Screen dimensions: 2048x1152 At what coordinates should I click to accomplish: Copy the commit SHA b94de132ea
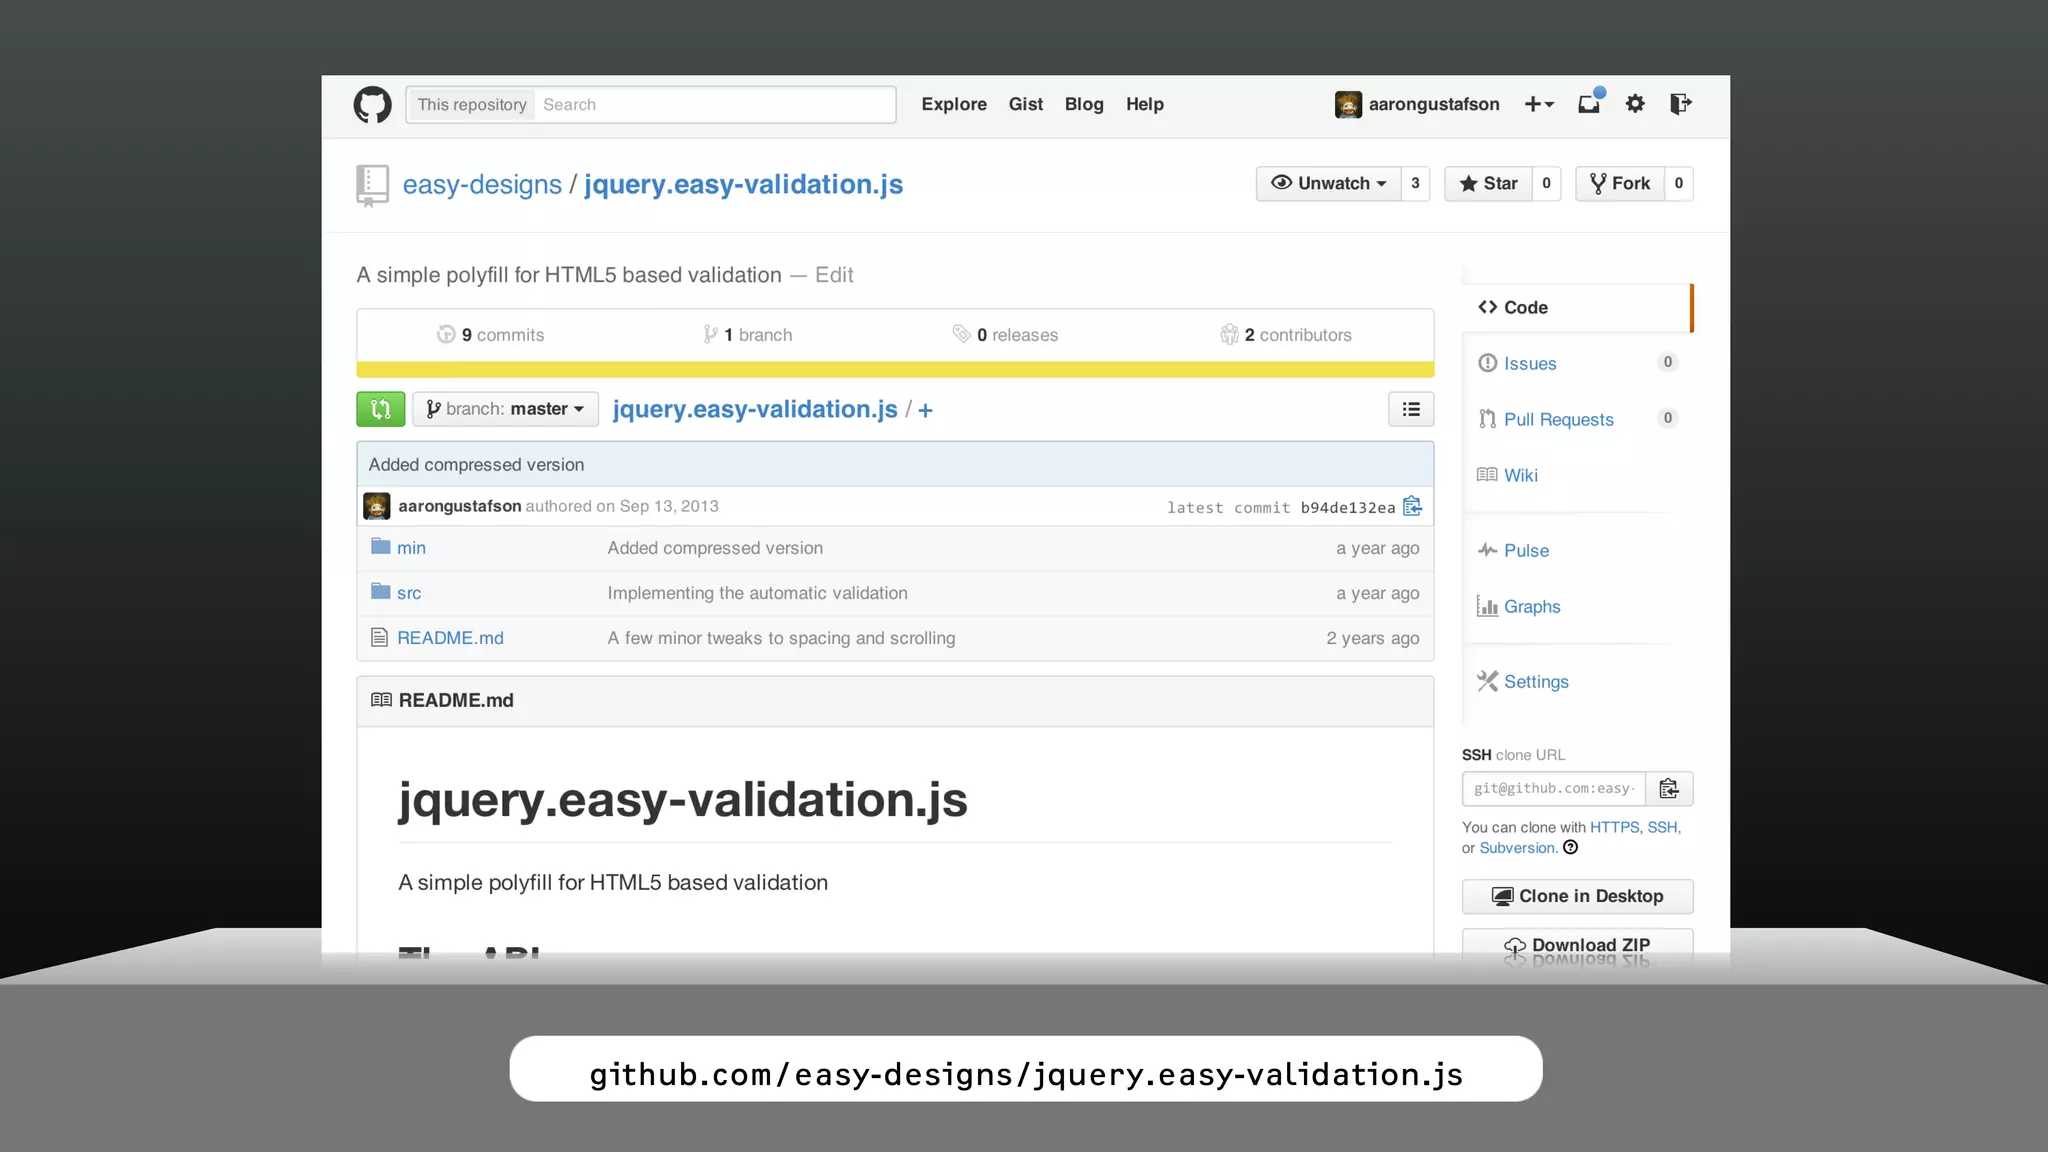click(1412, 507)
